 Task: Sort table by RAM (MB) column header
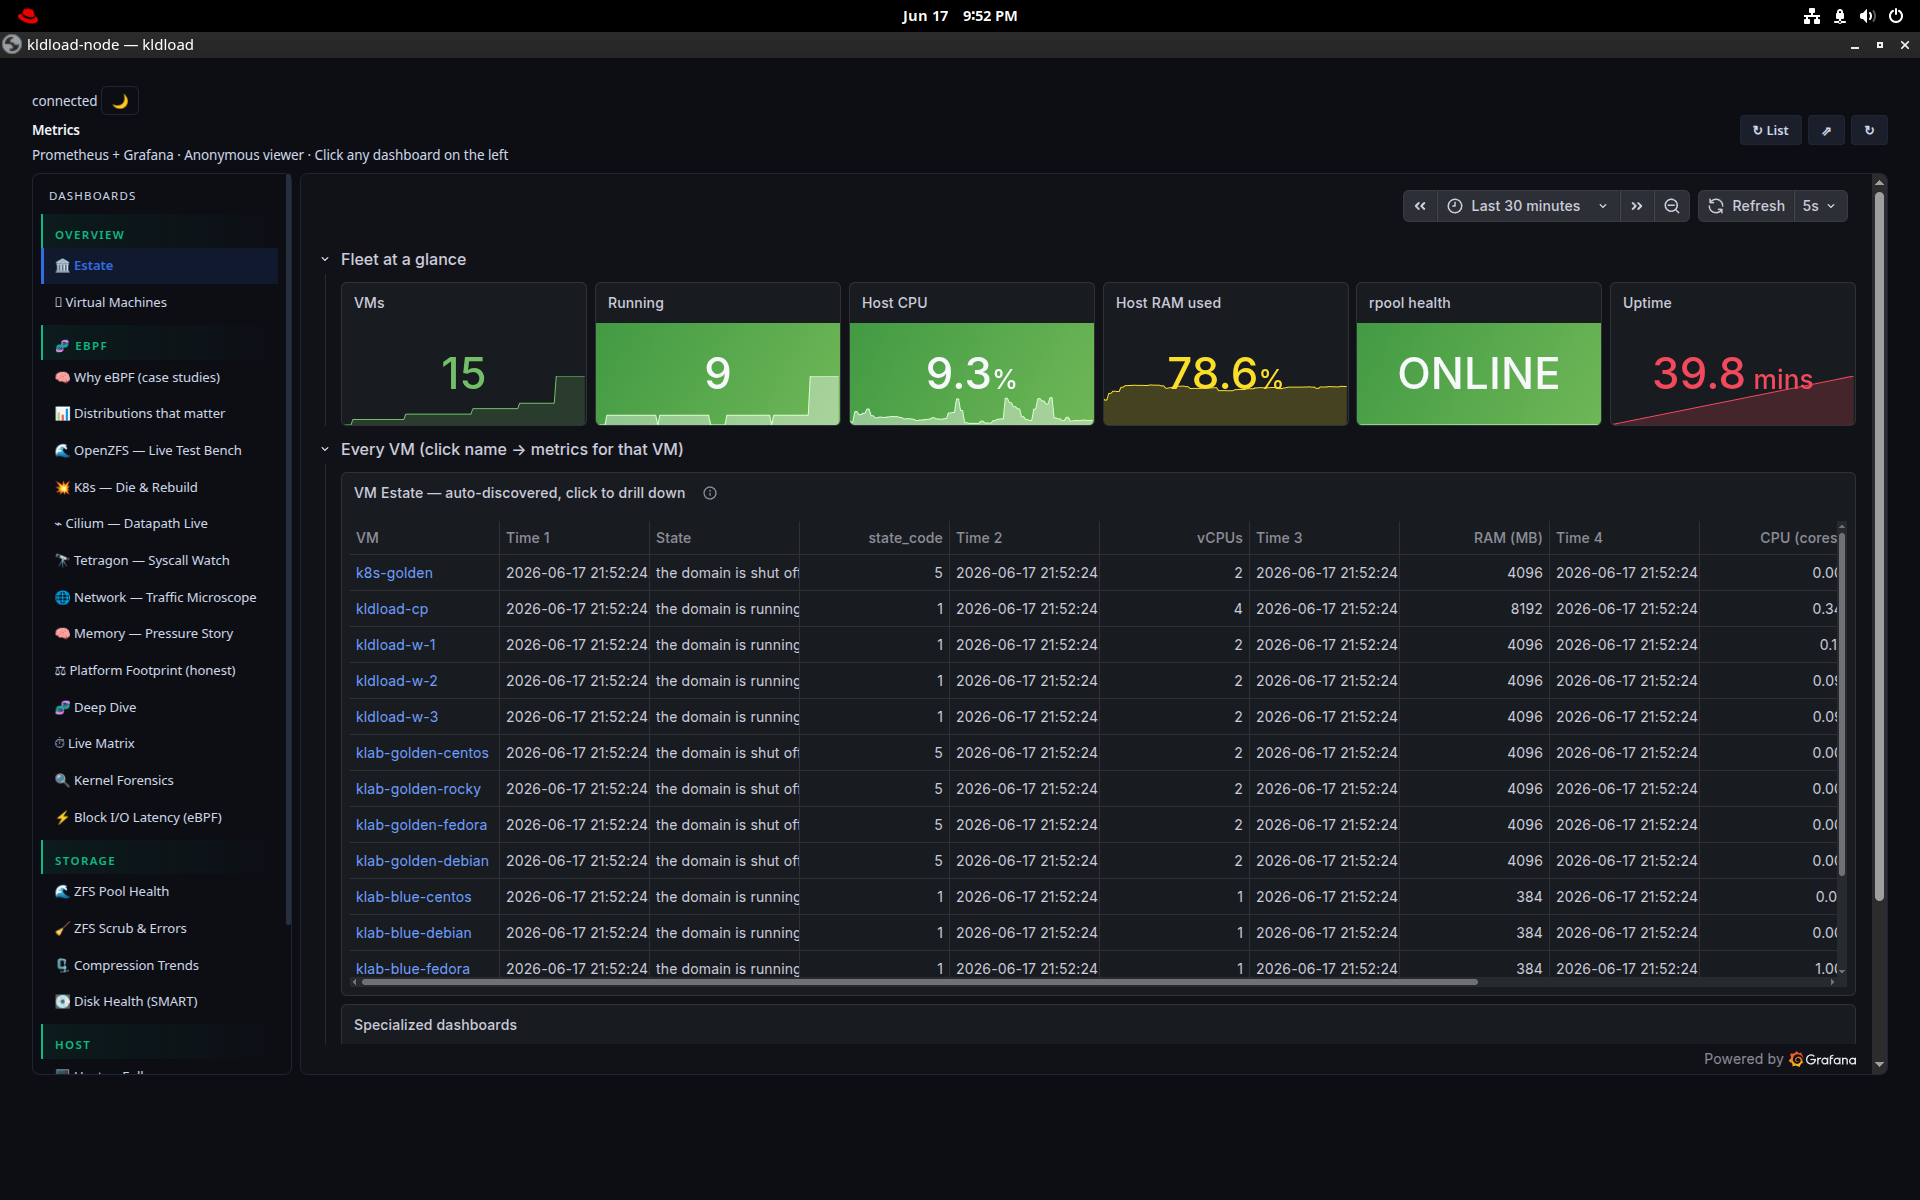[1508, 538]
